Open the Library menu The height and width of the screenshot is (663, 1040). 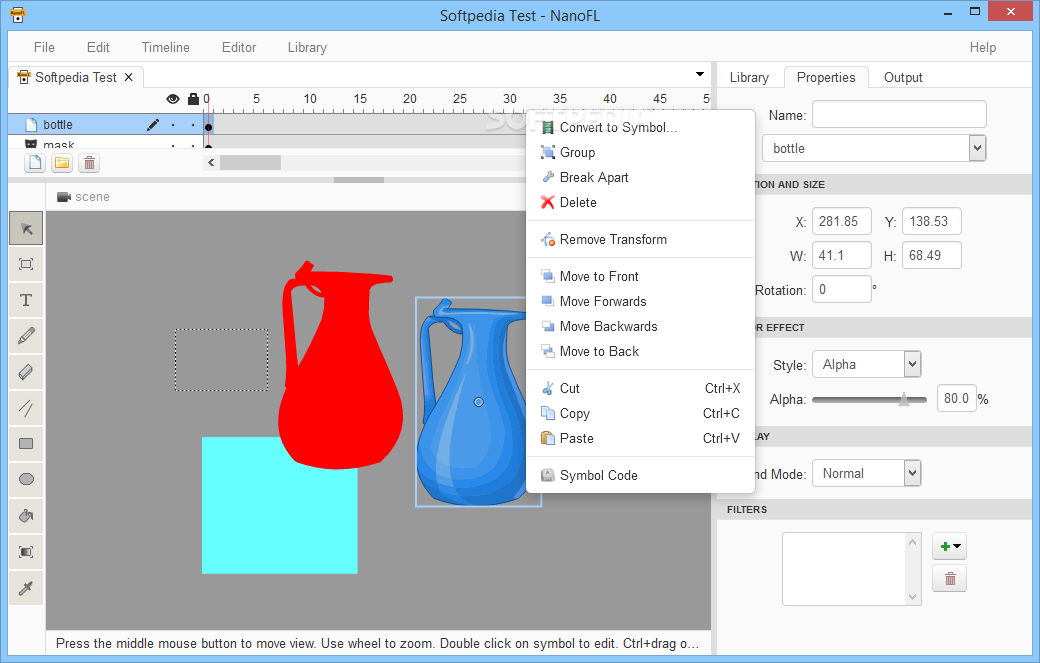(307, 47)
